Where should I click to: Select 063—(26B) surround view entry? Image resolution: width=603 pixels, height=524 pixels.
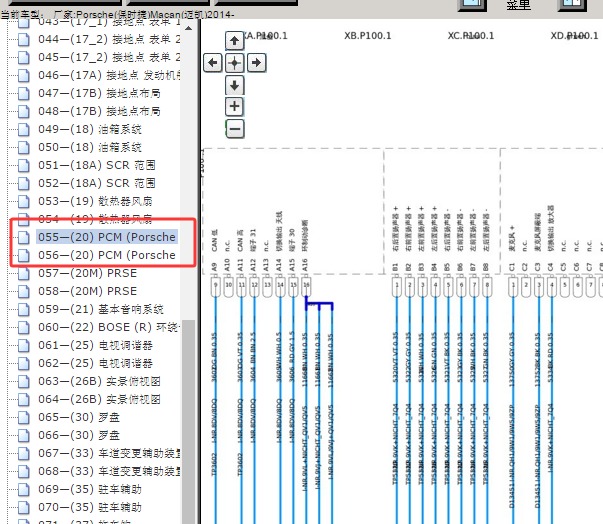(99, 381)
